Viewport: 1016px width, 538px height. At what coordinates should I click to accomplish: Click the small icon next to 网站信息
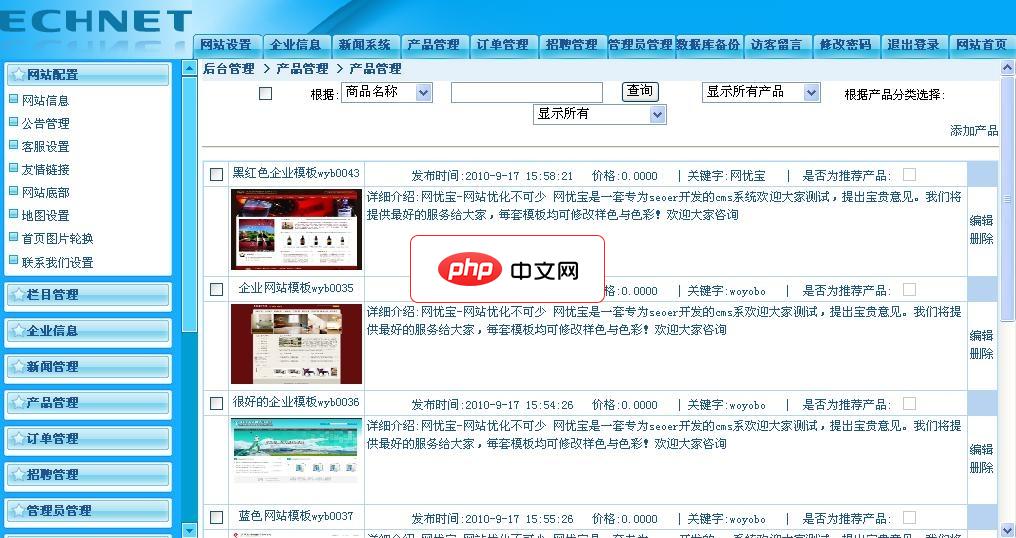(x=13, y=100)
